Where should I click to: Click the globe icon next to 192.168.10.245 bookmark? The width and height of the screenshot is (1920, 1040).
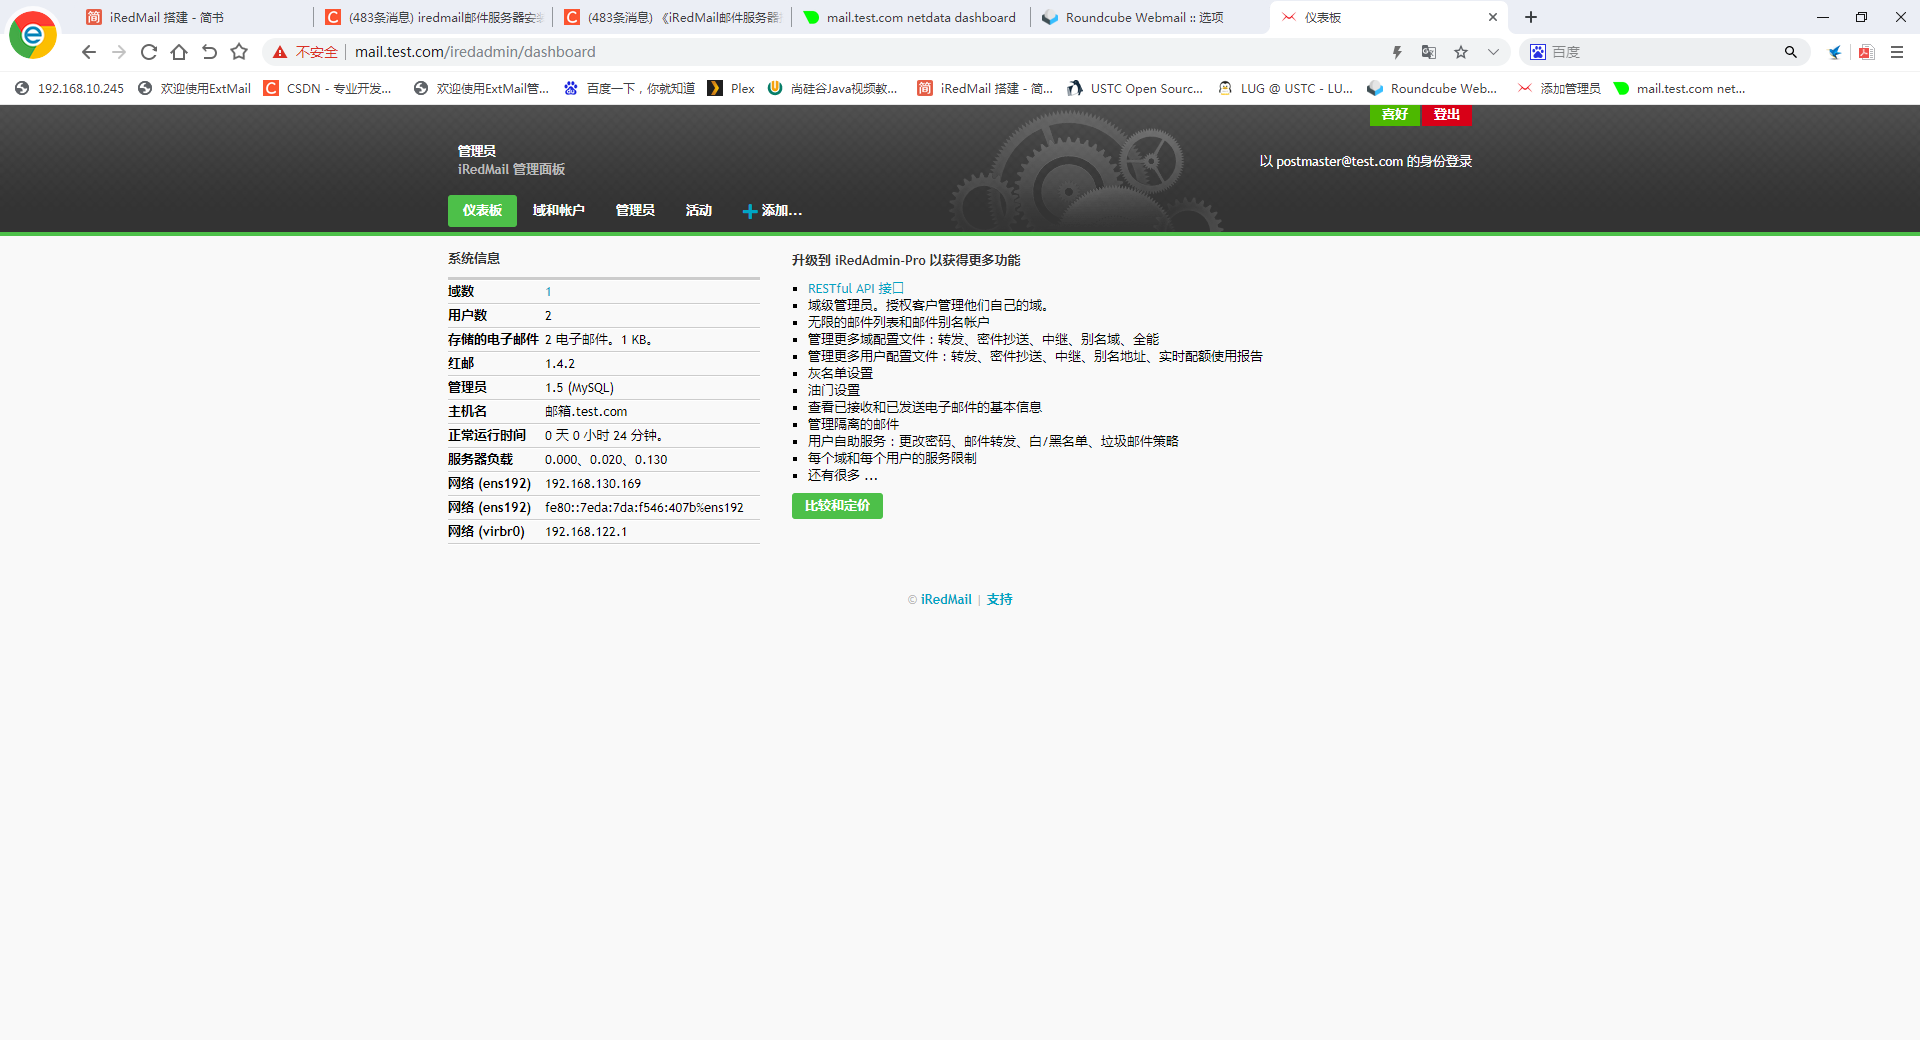pyautogui.click(x=21, y=88)
